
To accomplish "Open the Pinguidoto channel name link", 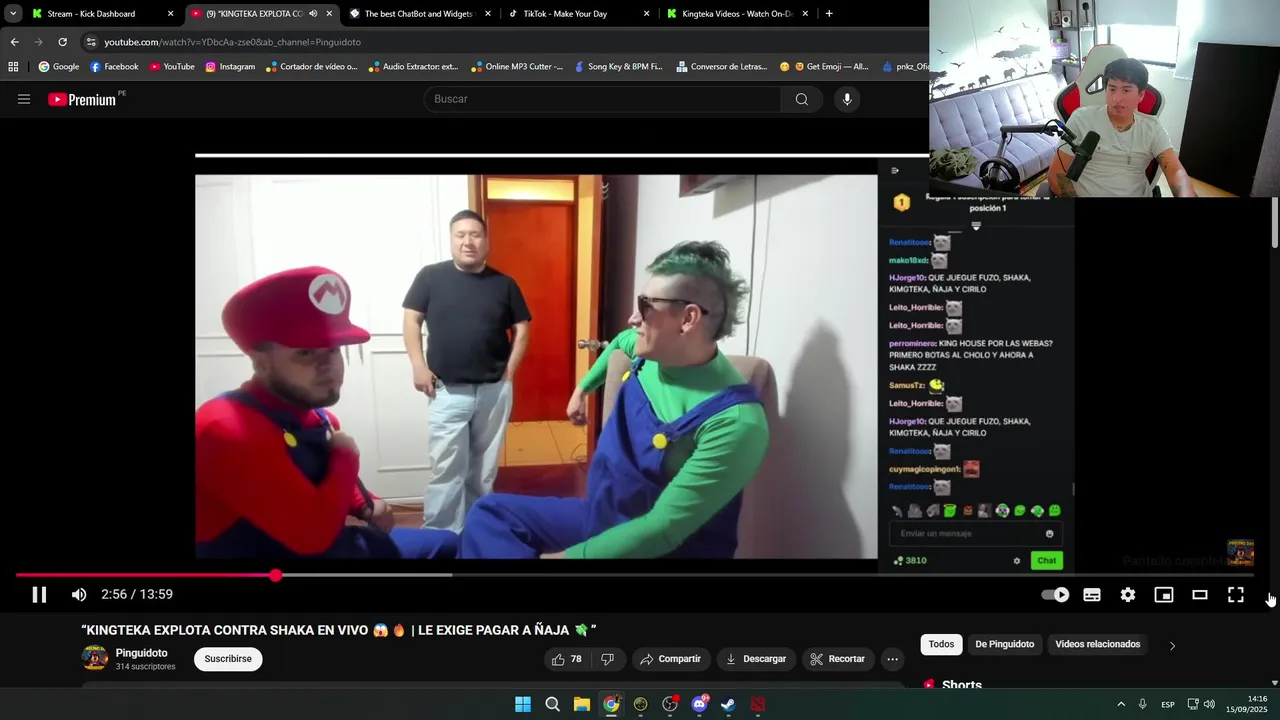I will tap(141, 653).
